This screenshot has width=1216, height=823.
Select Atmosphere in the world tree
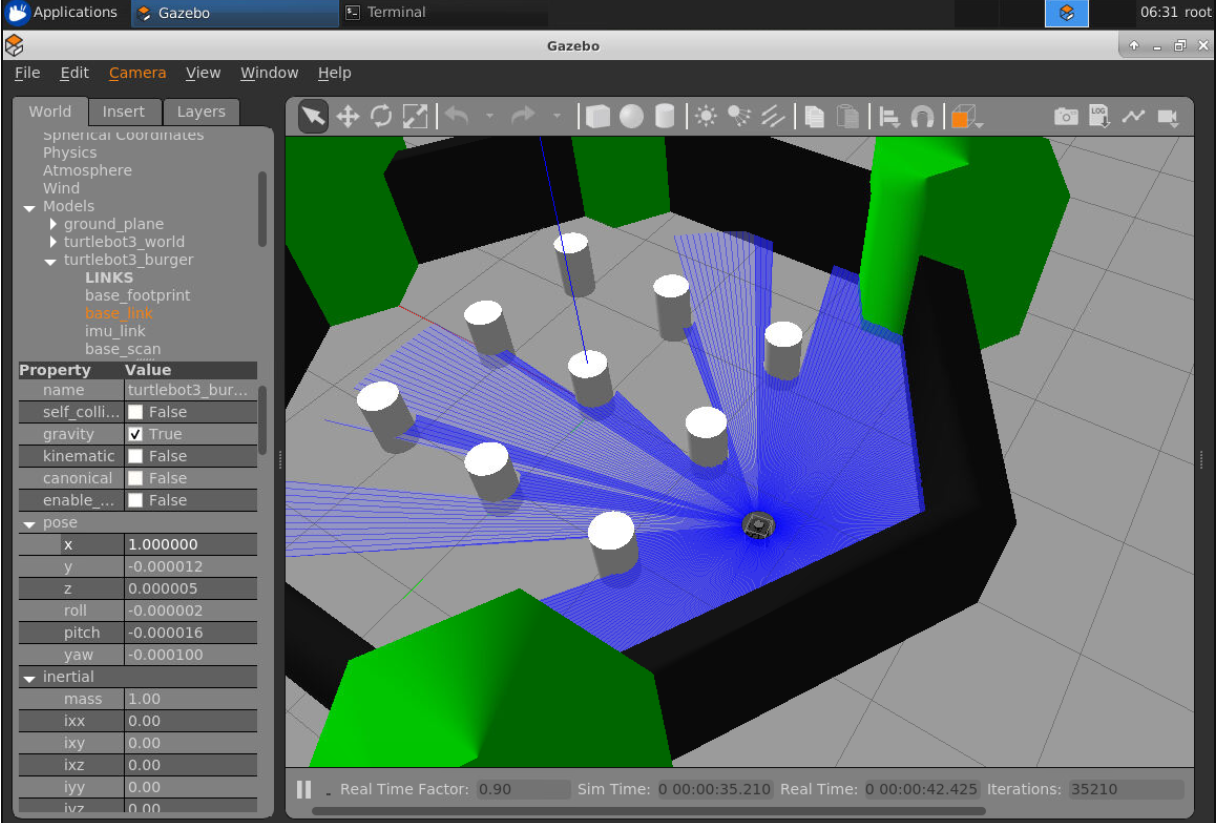tap(87, 171)
